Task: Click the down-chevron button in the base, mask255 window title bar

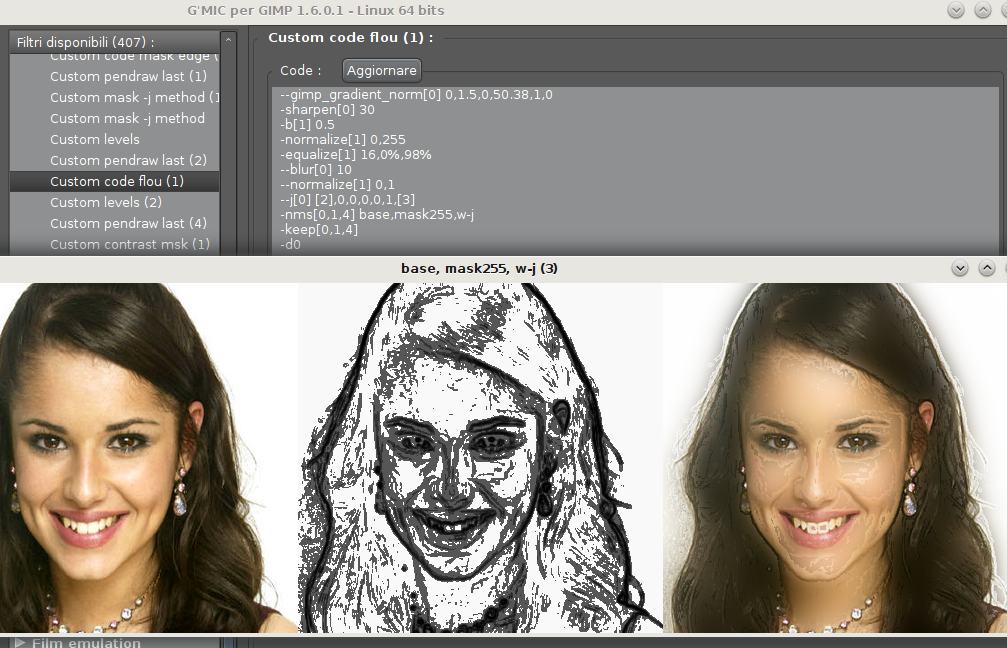Action: click(960, 268)
